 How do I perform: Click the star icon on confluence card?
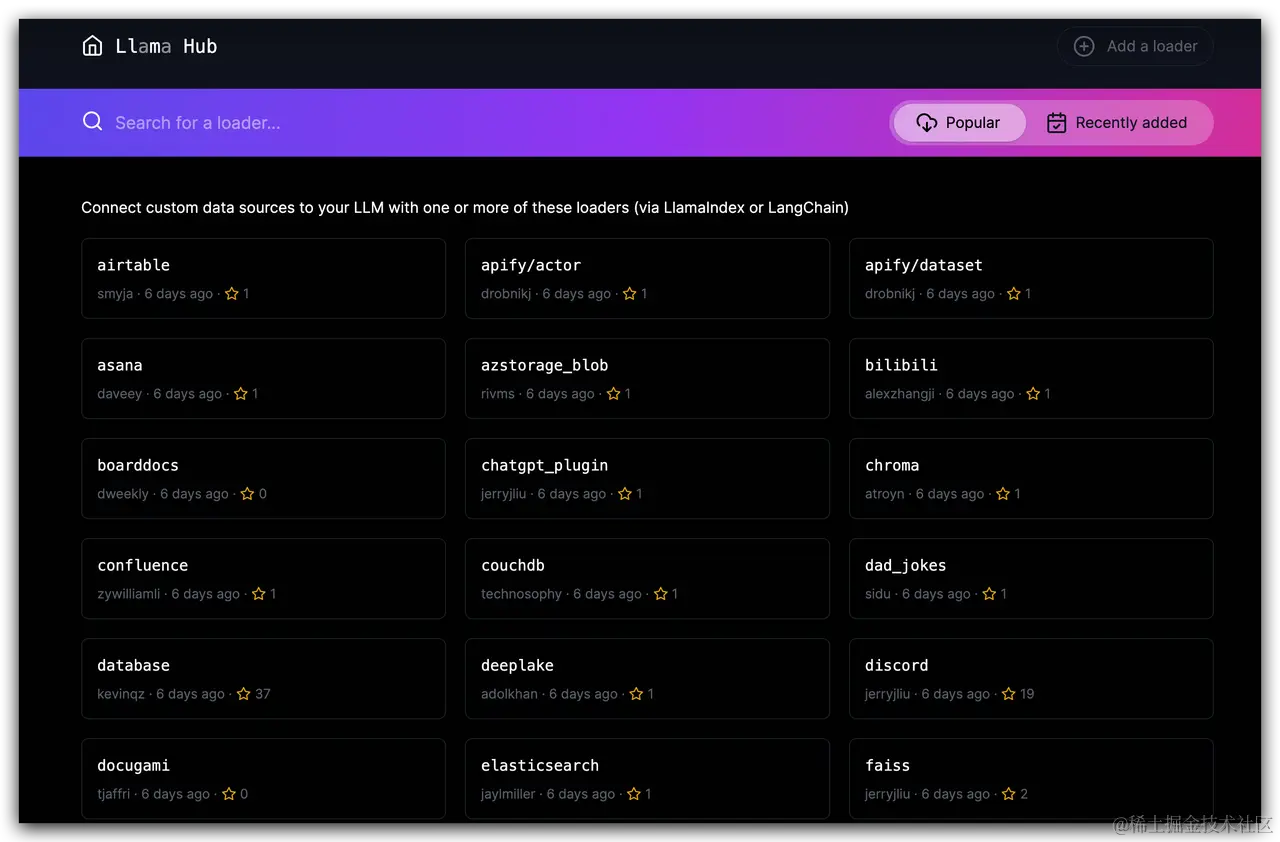[x=259, y=594]
